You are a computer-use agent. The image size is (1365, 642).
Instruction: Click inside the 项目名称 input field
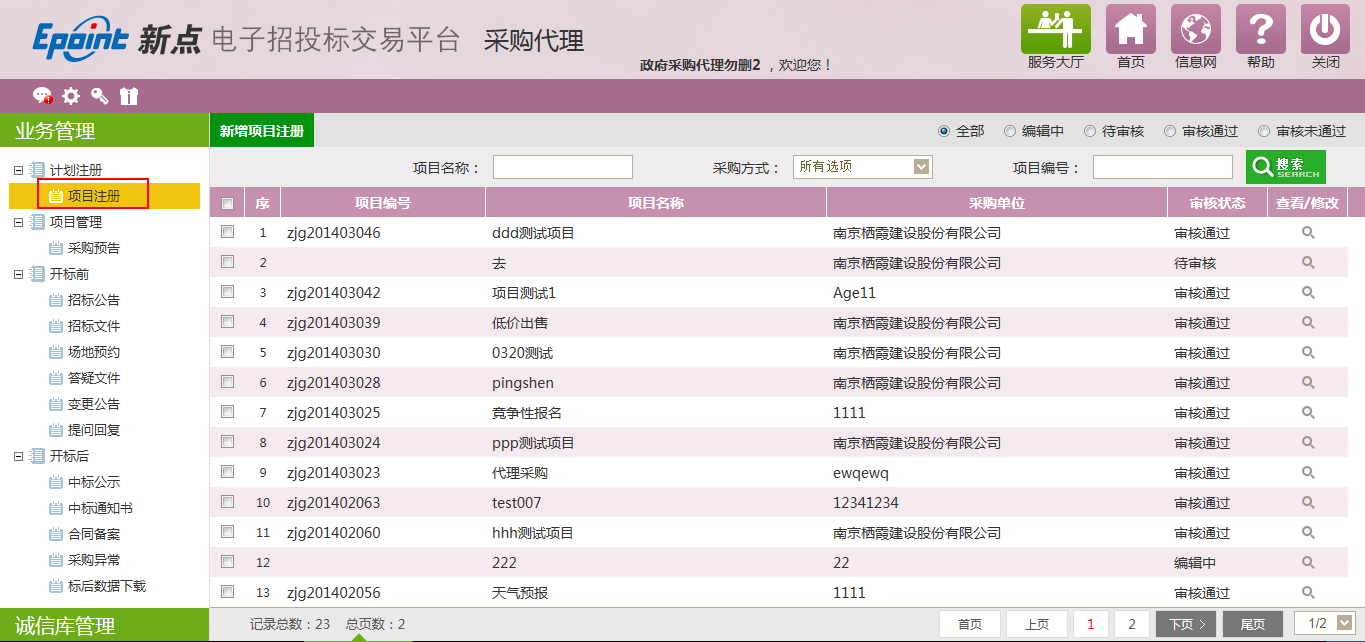point(562,166)
